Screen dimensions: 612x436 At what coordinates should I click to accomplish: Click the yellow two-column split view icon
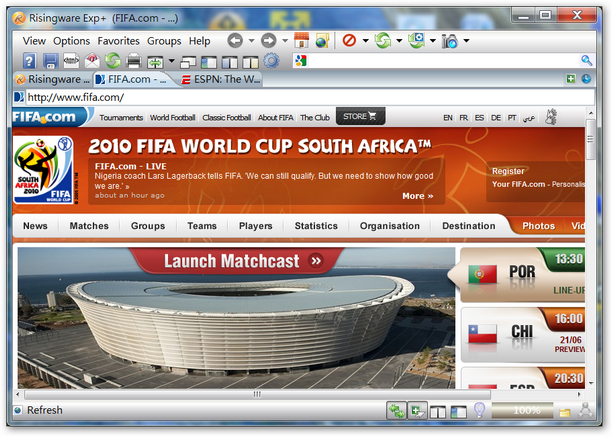tap(250, 62)
